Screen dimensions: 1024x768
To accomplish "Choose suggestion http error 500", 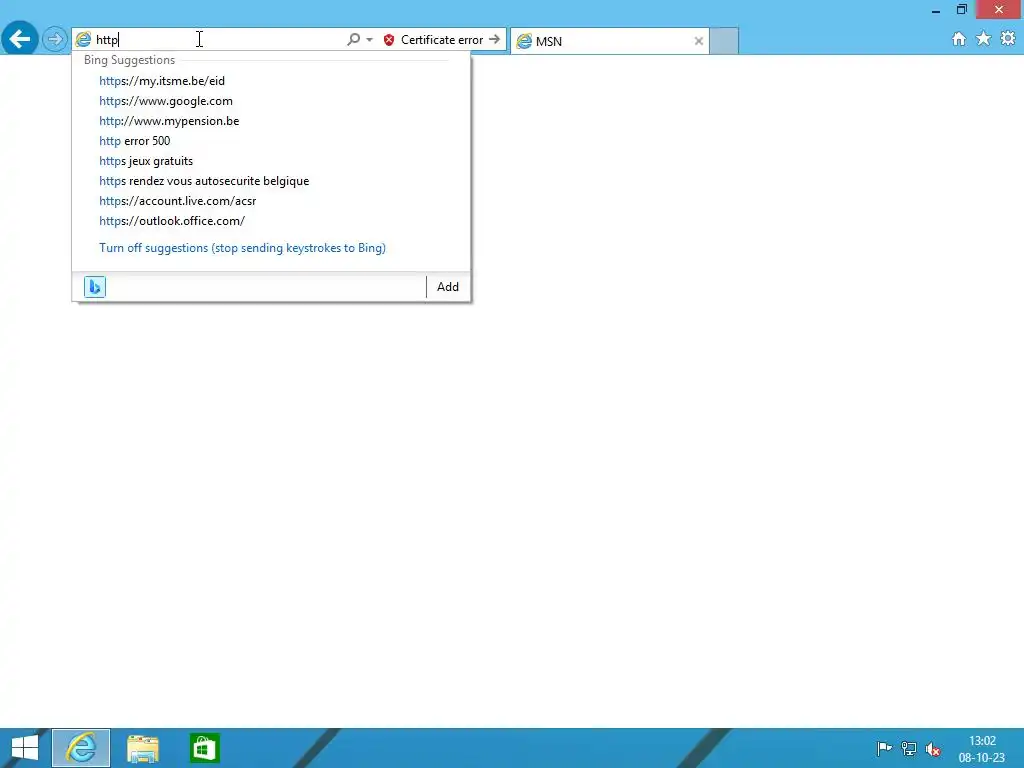I will pos(135,141).
